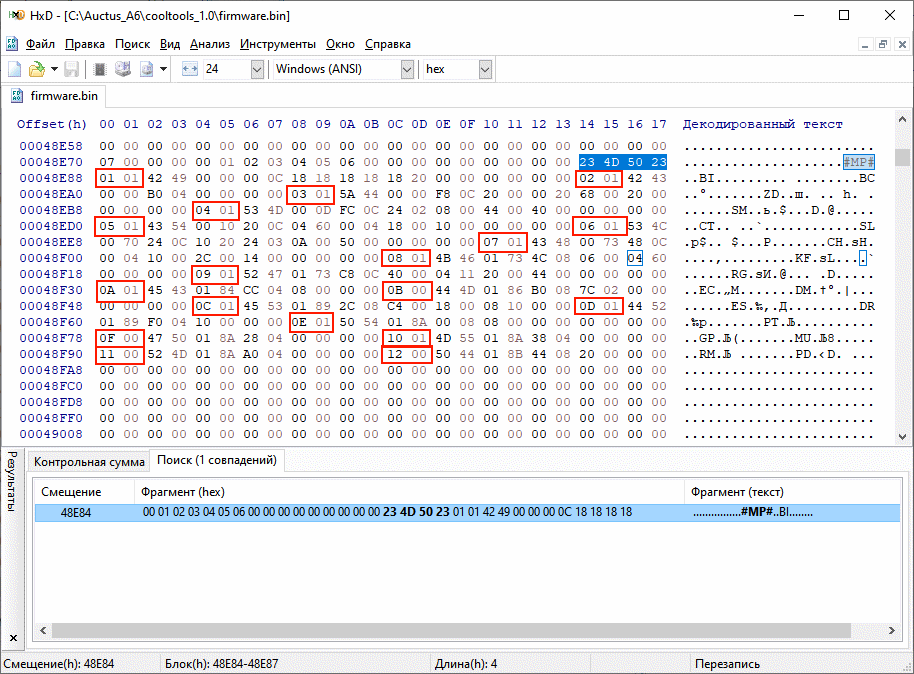
Task: Click the blue-outlined byte 04 in row 00048F00
Action: click(x=635, y=258)
